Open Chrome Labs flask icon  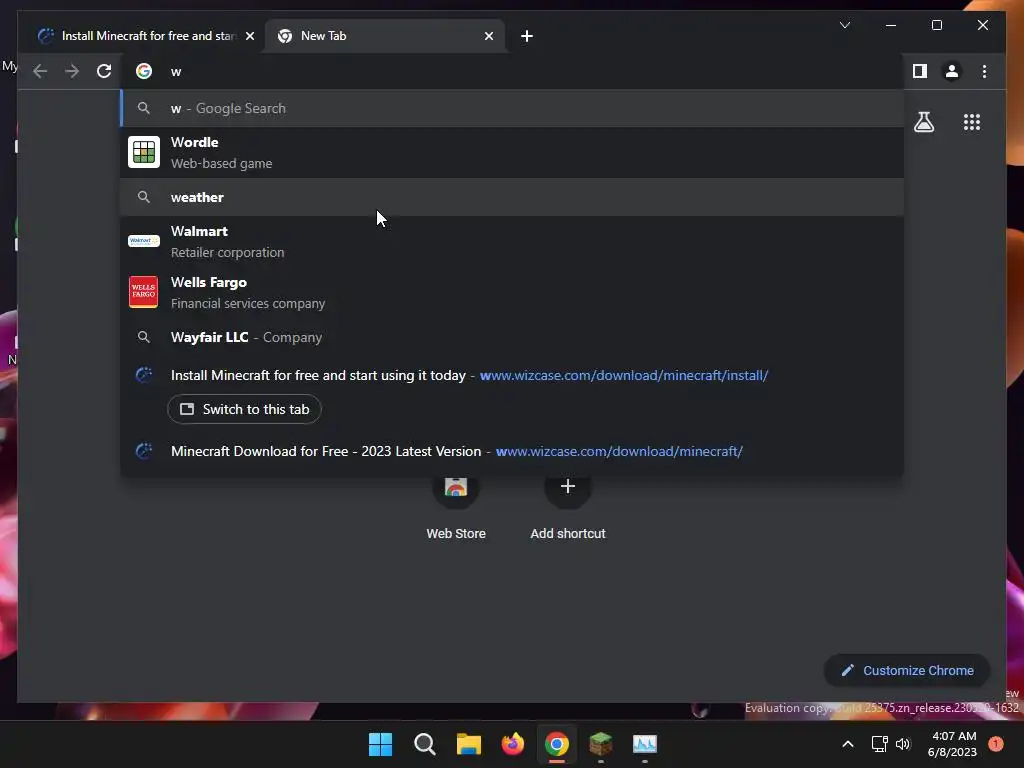click(923, 122)
